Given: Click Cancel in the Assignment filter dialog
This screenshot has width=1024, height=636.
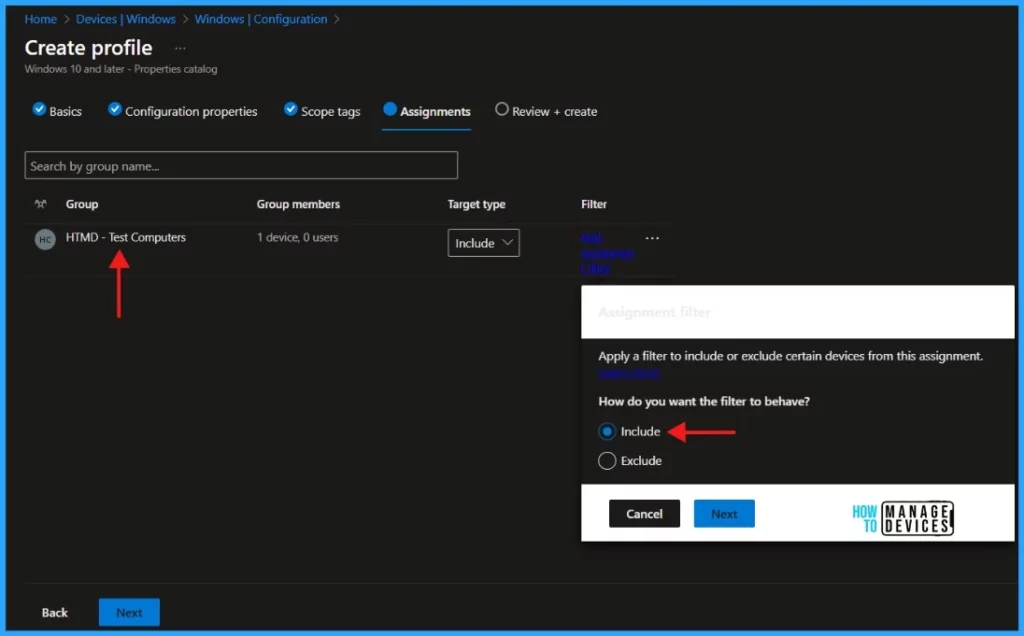Looking at the screenshot, I should 644,514.
